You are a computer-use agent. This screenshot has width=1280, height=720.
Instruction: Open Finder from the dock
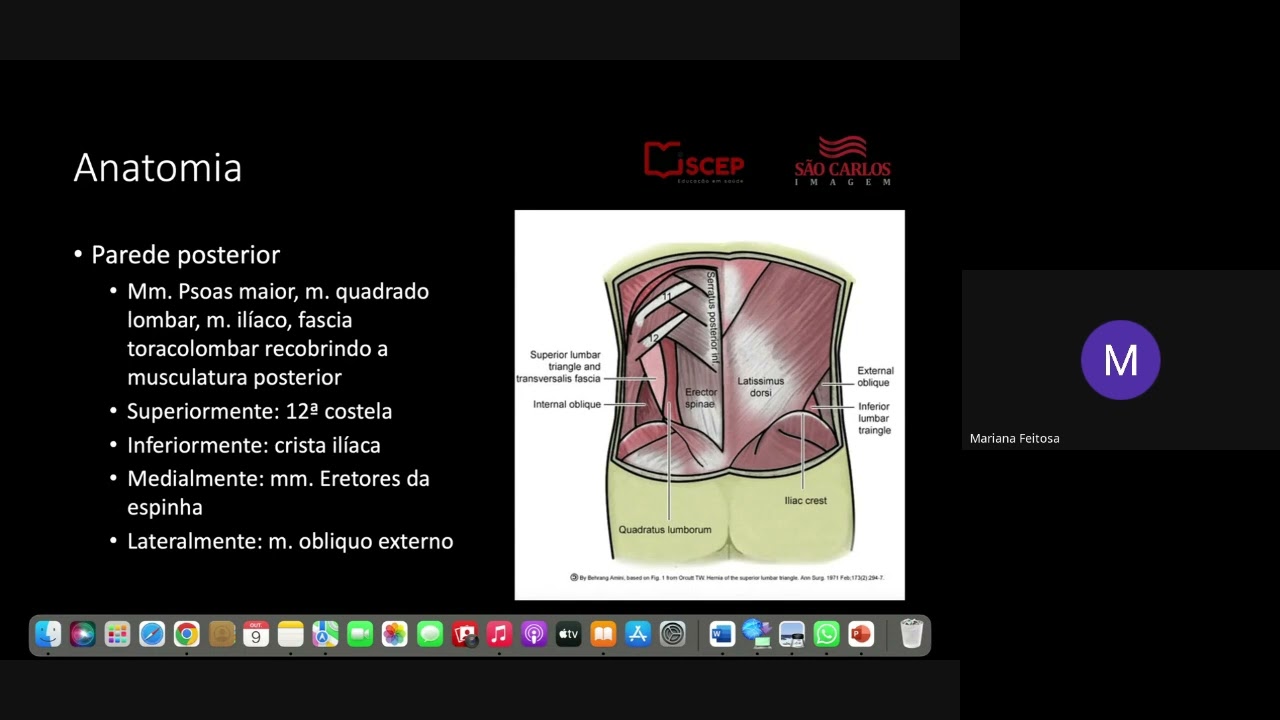(48, 634)
